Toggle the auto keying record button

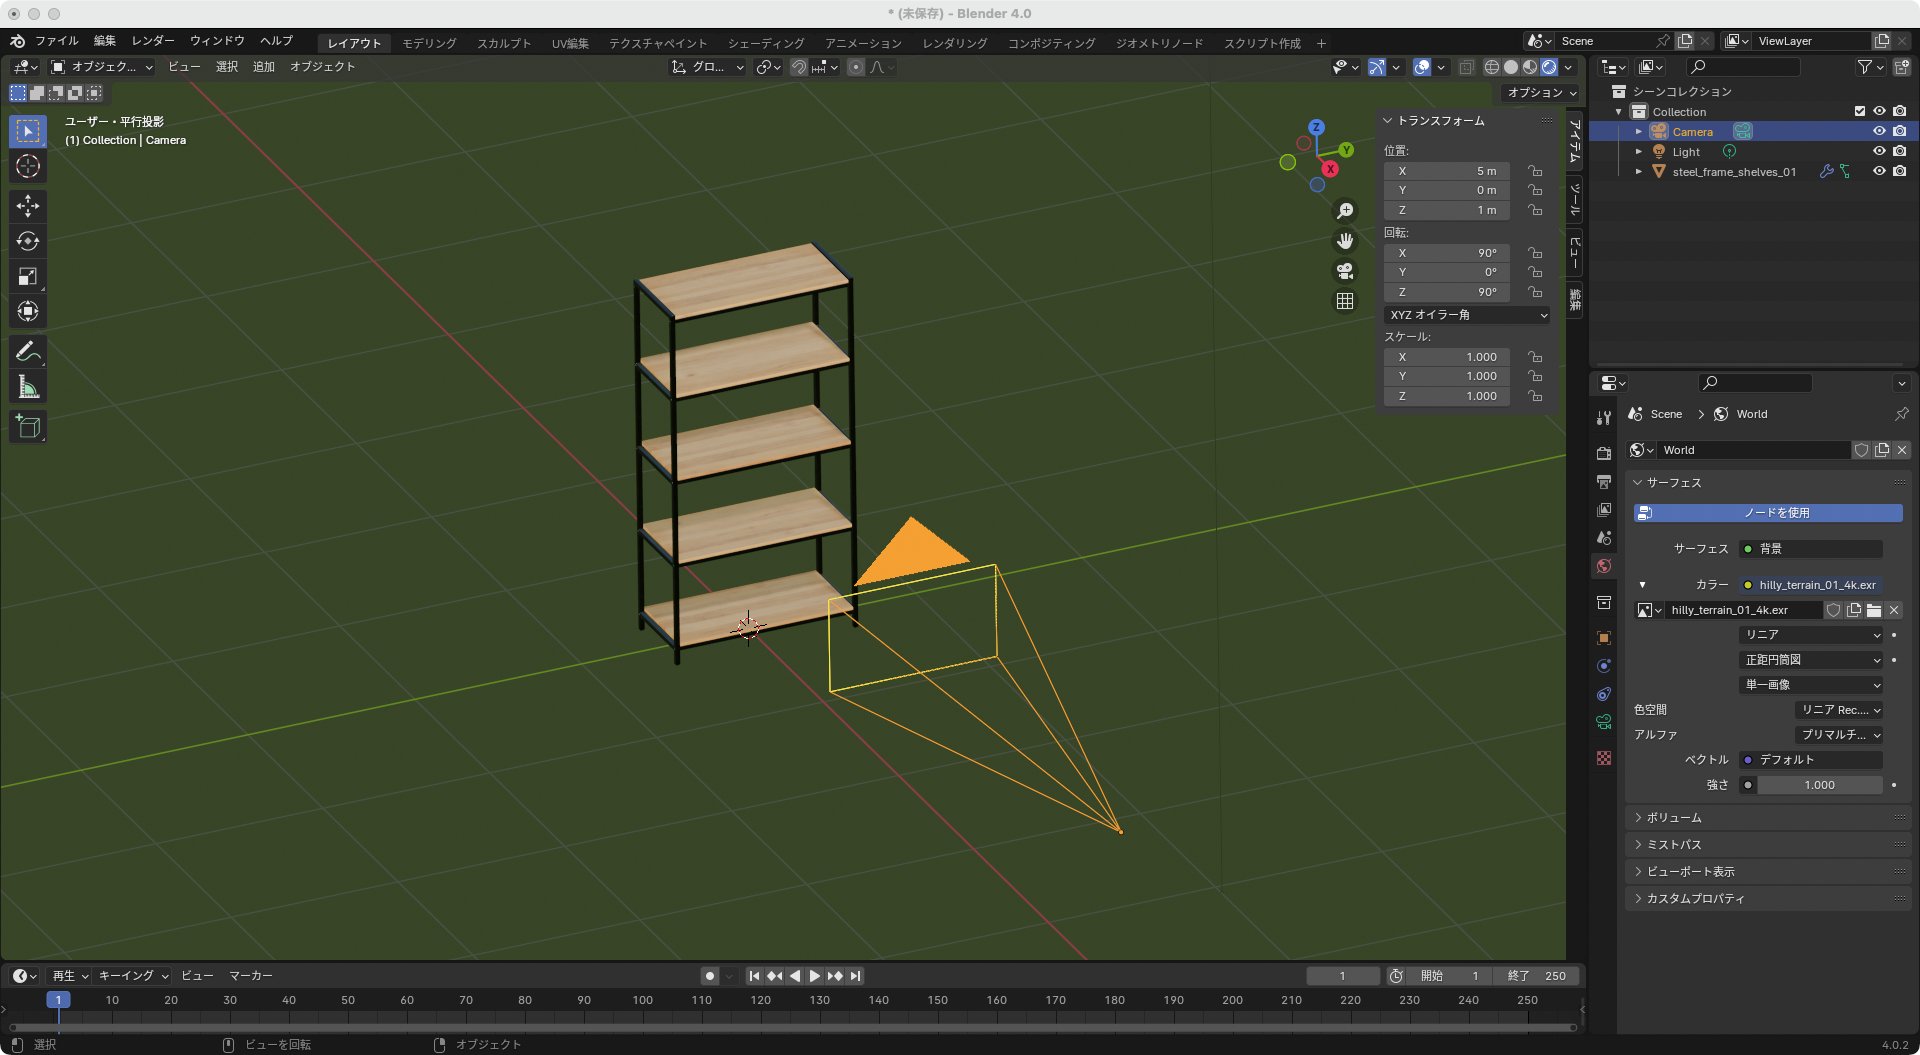(710, 976)
